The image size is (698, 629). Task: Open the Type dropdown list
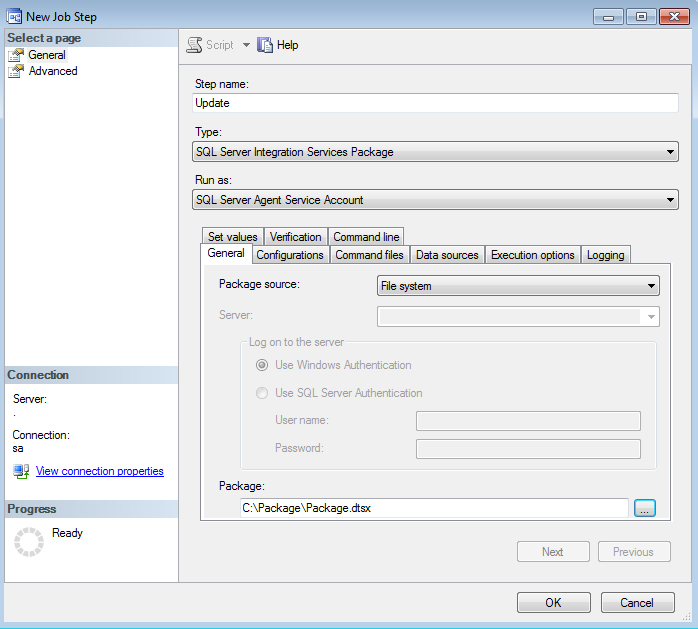[x=435, y=152]
